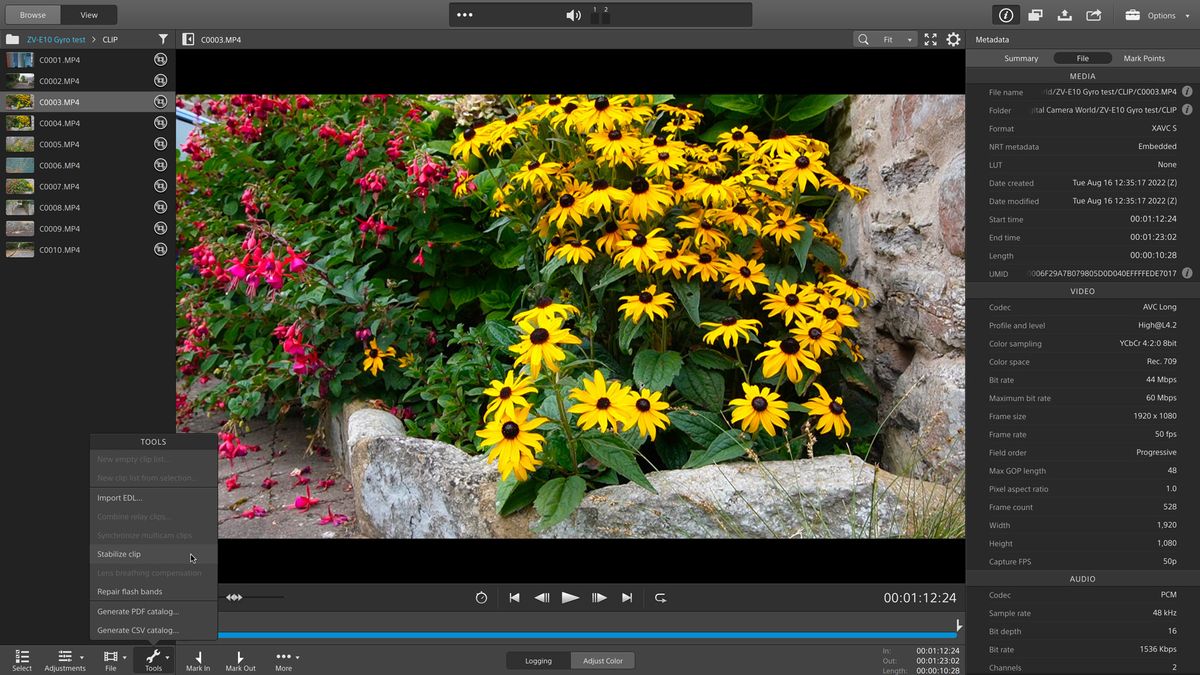The width and height of the screenshot is (1200, 675).
Task: Click the share/export icon in top toolbar
Action: pyautogui.click(x=1092, y=15)
